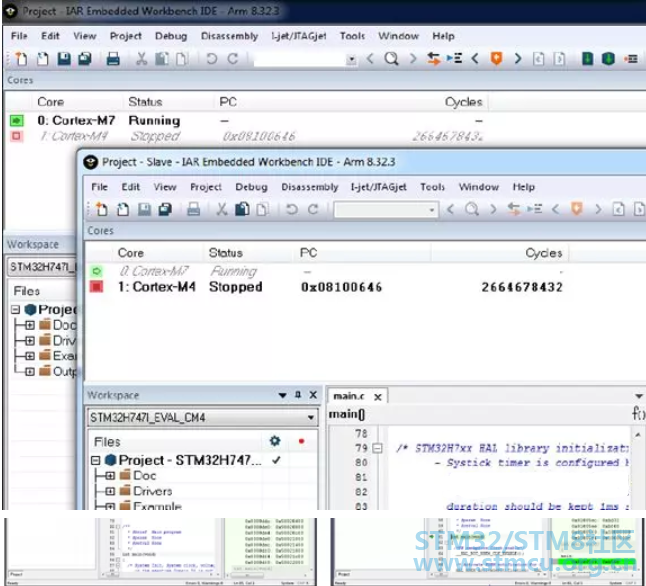Click the f() function list button
Screen dimensions: 646x586
click(x=638, y=413)
